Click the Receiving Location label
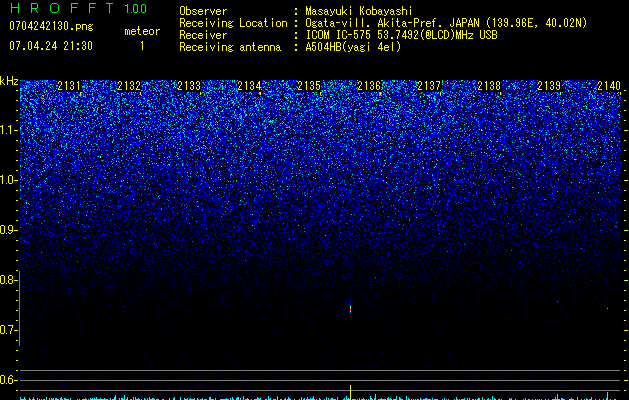This screenshot has width=629, height=400. pyautogui.click(x=233, y=23)
